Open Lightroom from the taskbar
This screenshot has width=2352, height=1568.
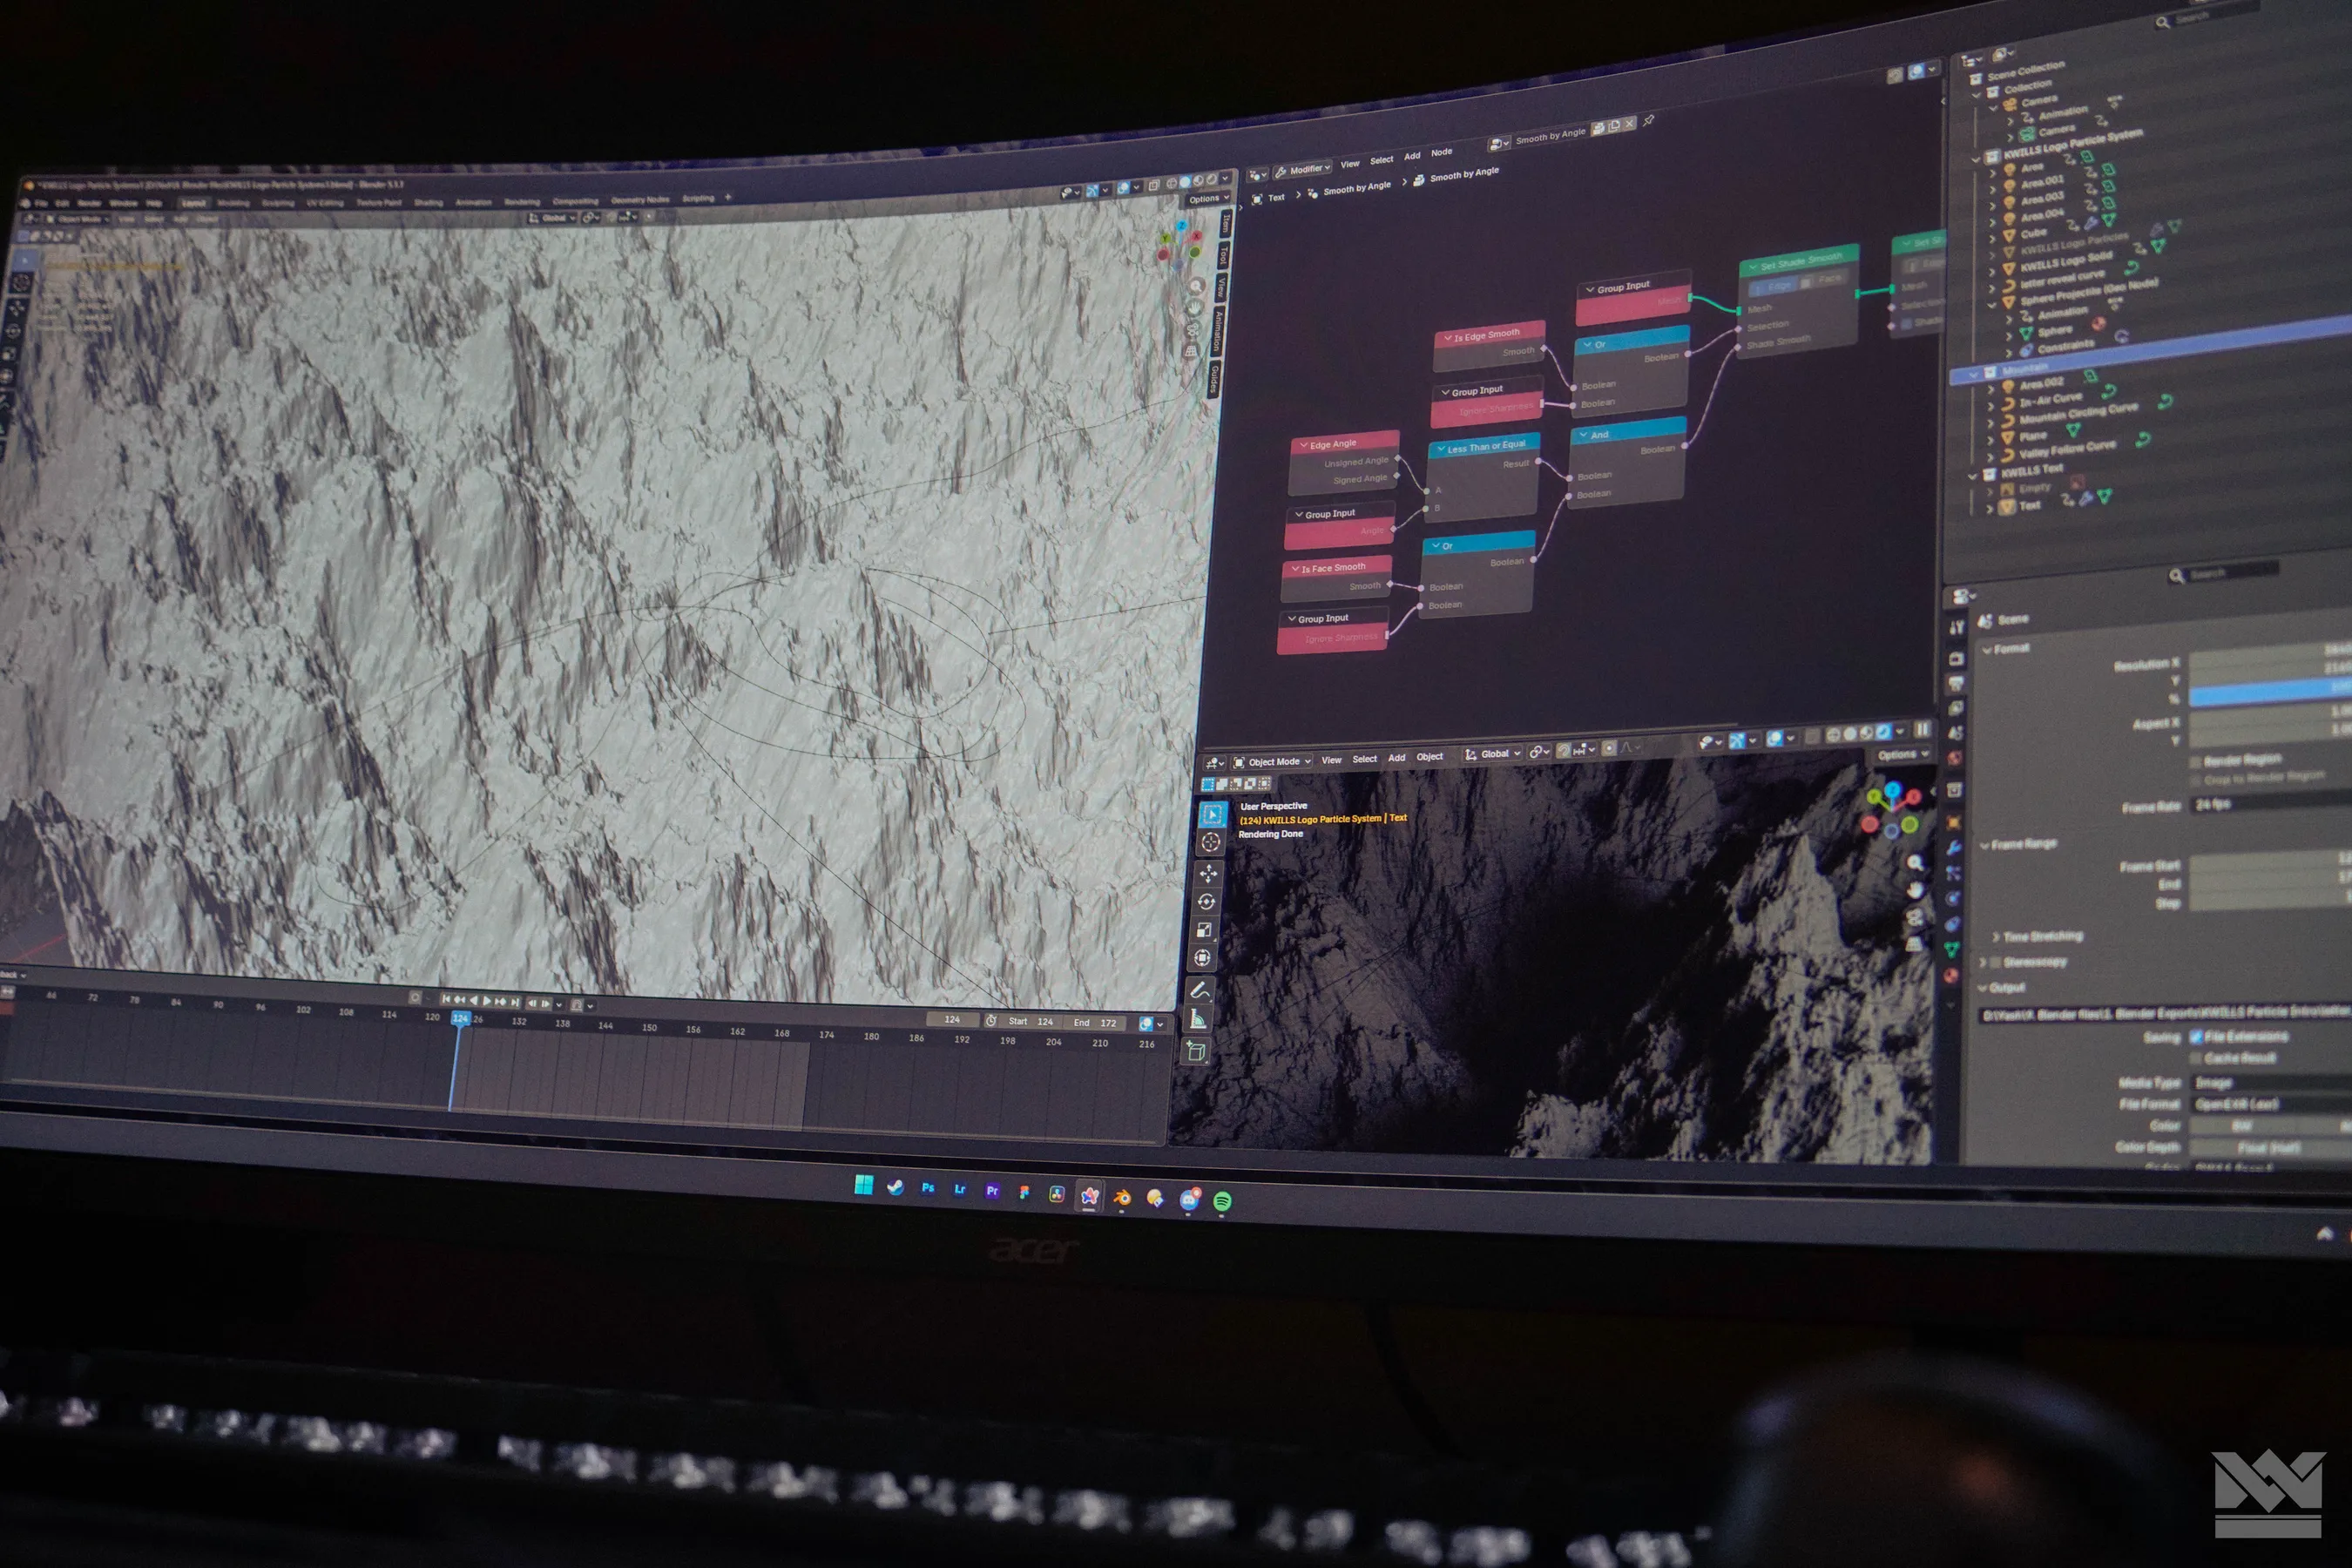point(960,1189)
